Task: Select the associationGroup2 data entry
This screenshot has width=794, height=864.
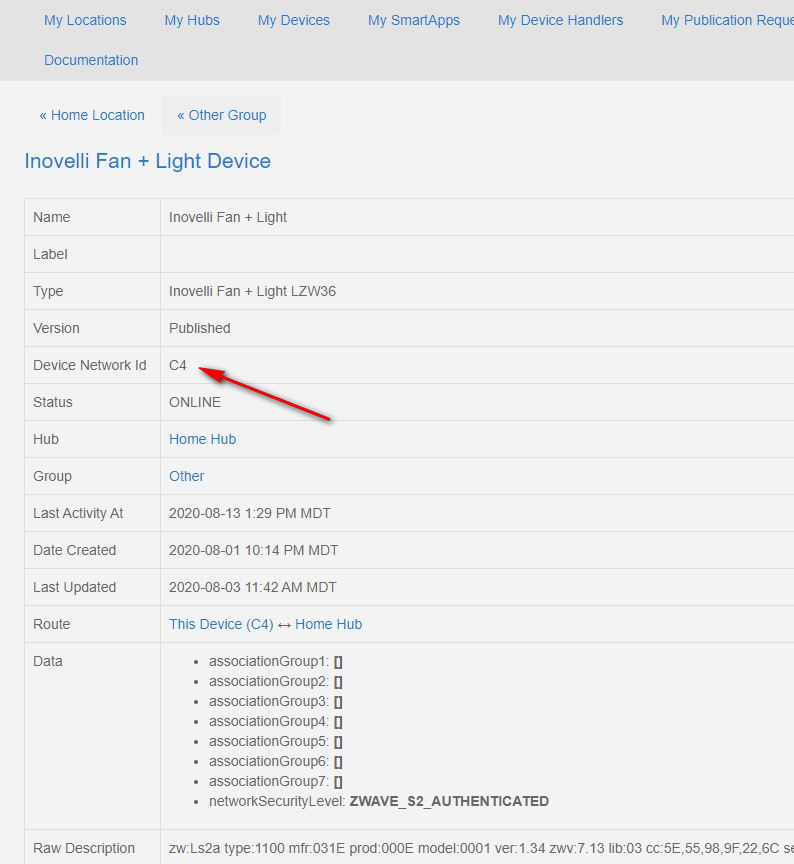Action: pos(276,682)
